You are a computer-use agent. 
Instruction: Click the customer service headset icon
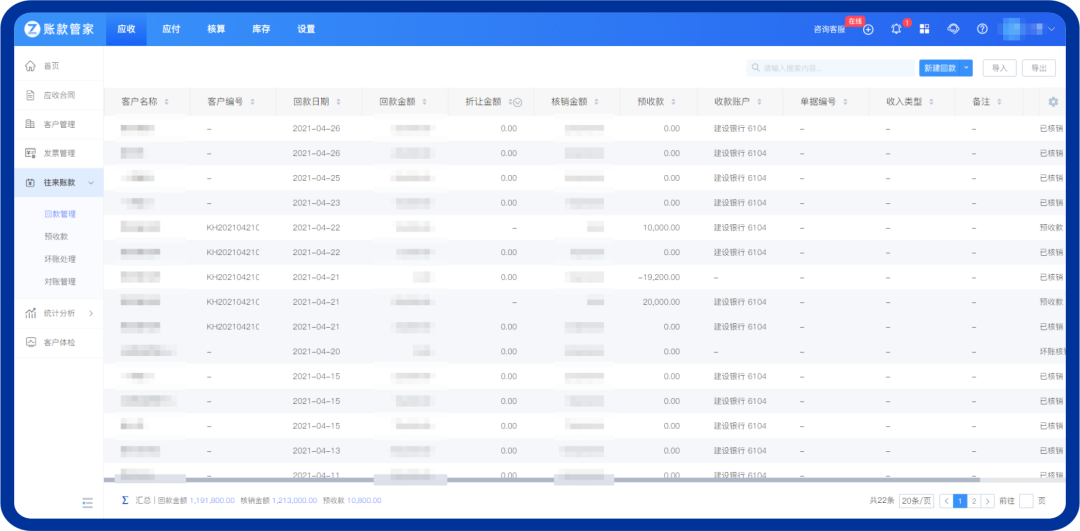[953, 29]
